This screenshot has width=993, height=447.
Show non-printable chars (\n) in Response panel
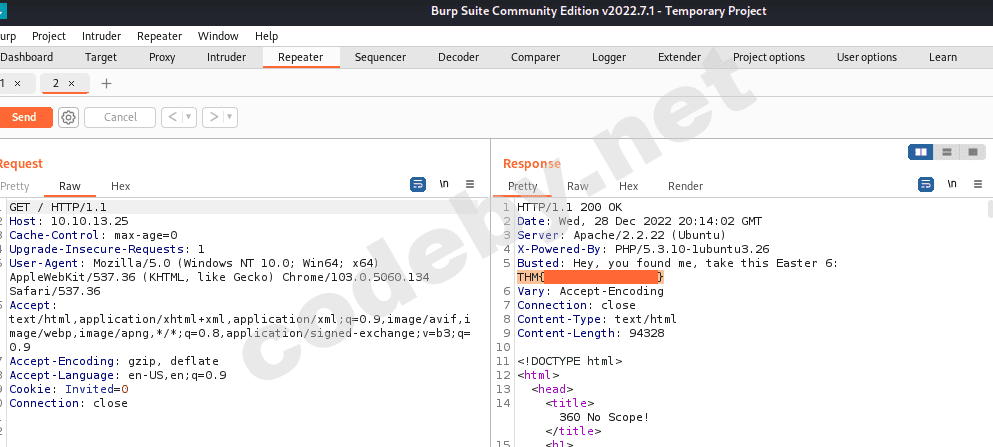(952, 185)
